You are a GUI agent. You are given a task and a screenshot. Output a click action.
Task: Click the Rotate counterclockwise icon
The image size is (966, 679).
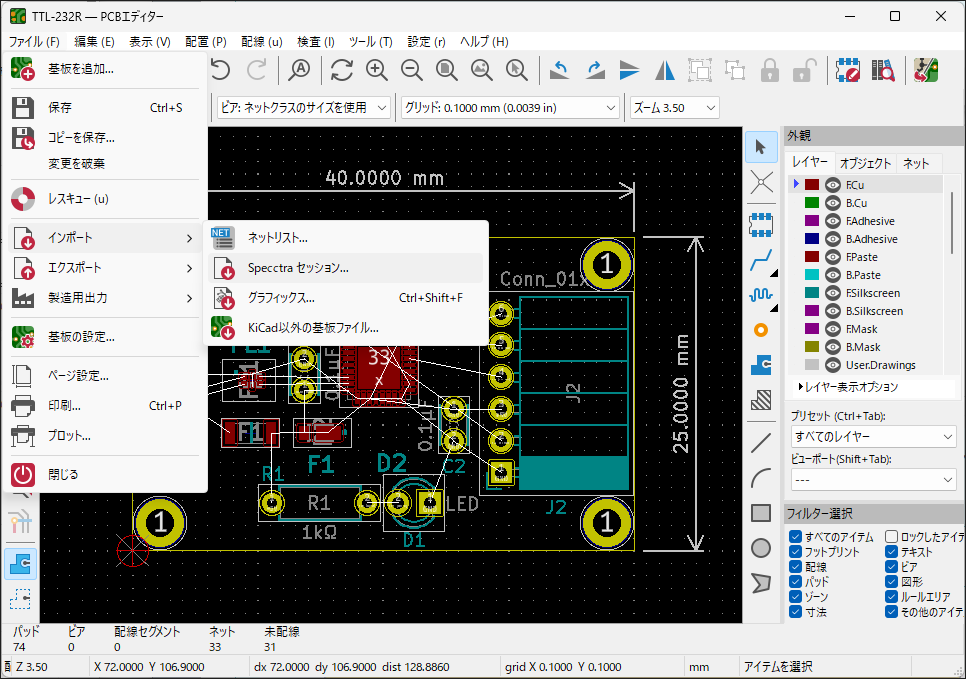click(x=559, y=70)
